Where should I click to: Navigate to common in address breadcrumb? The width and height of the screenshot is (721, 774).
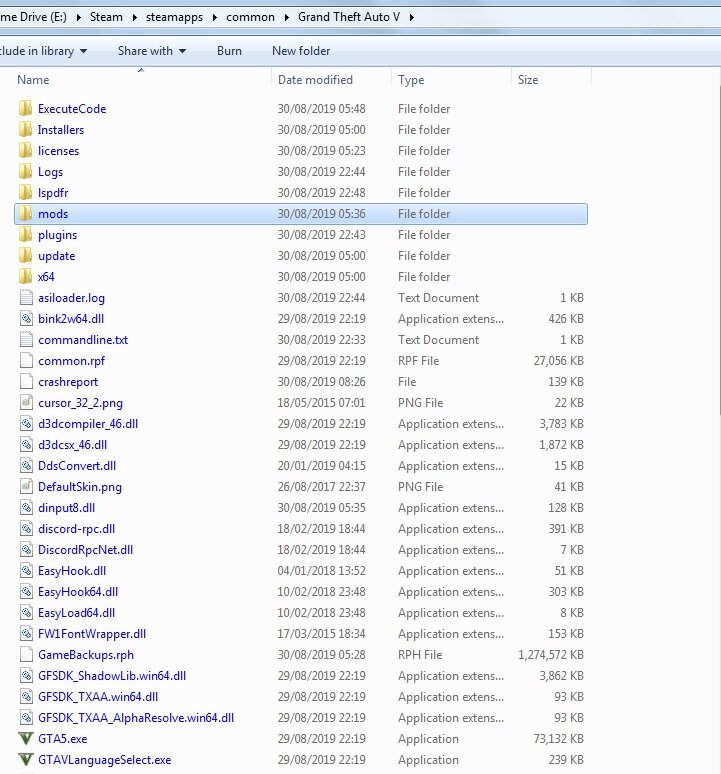[x=250, y=18]
